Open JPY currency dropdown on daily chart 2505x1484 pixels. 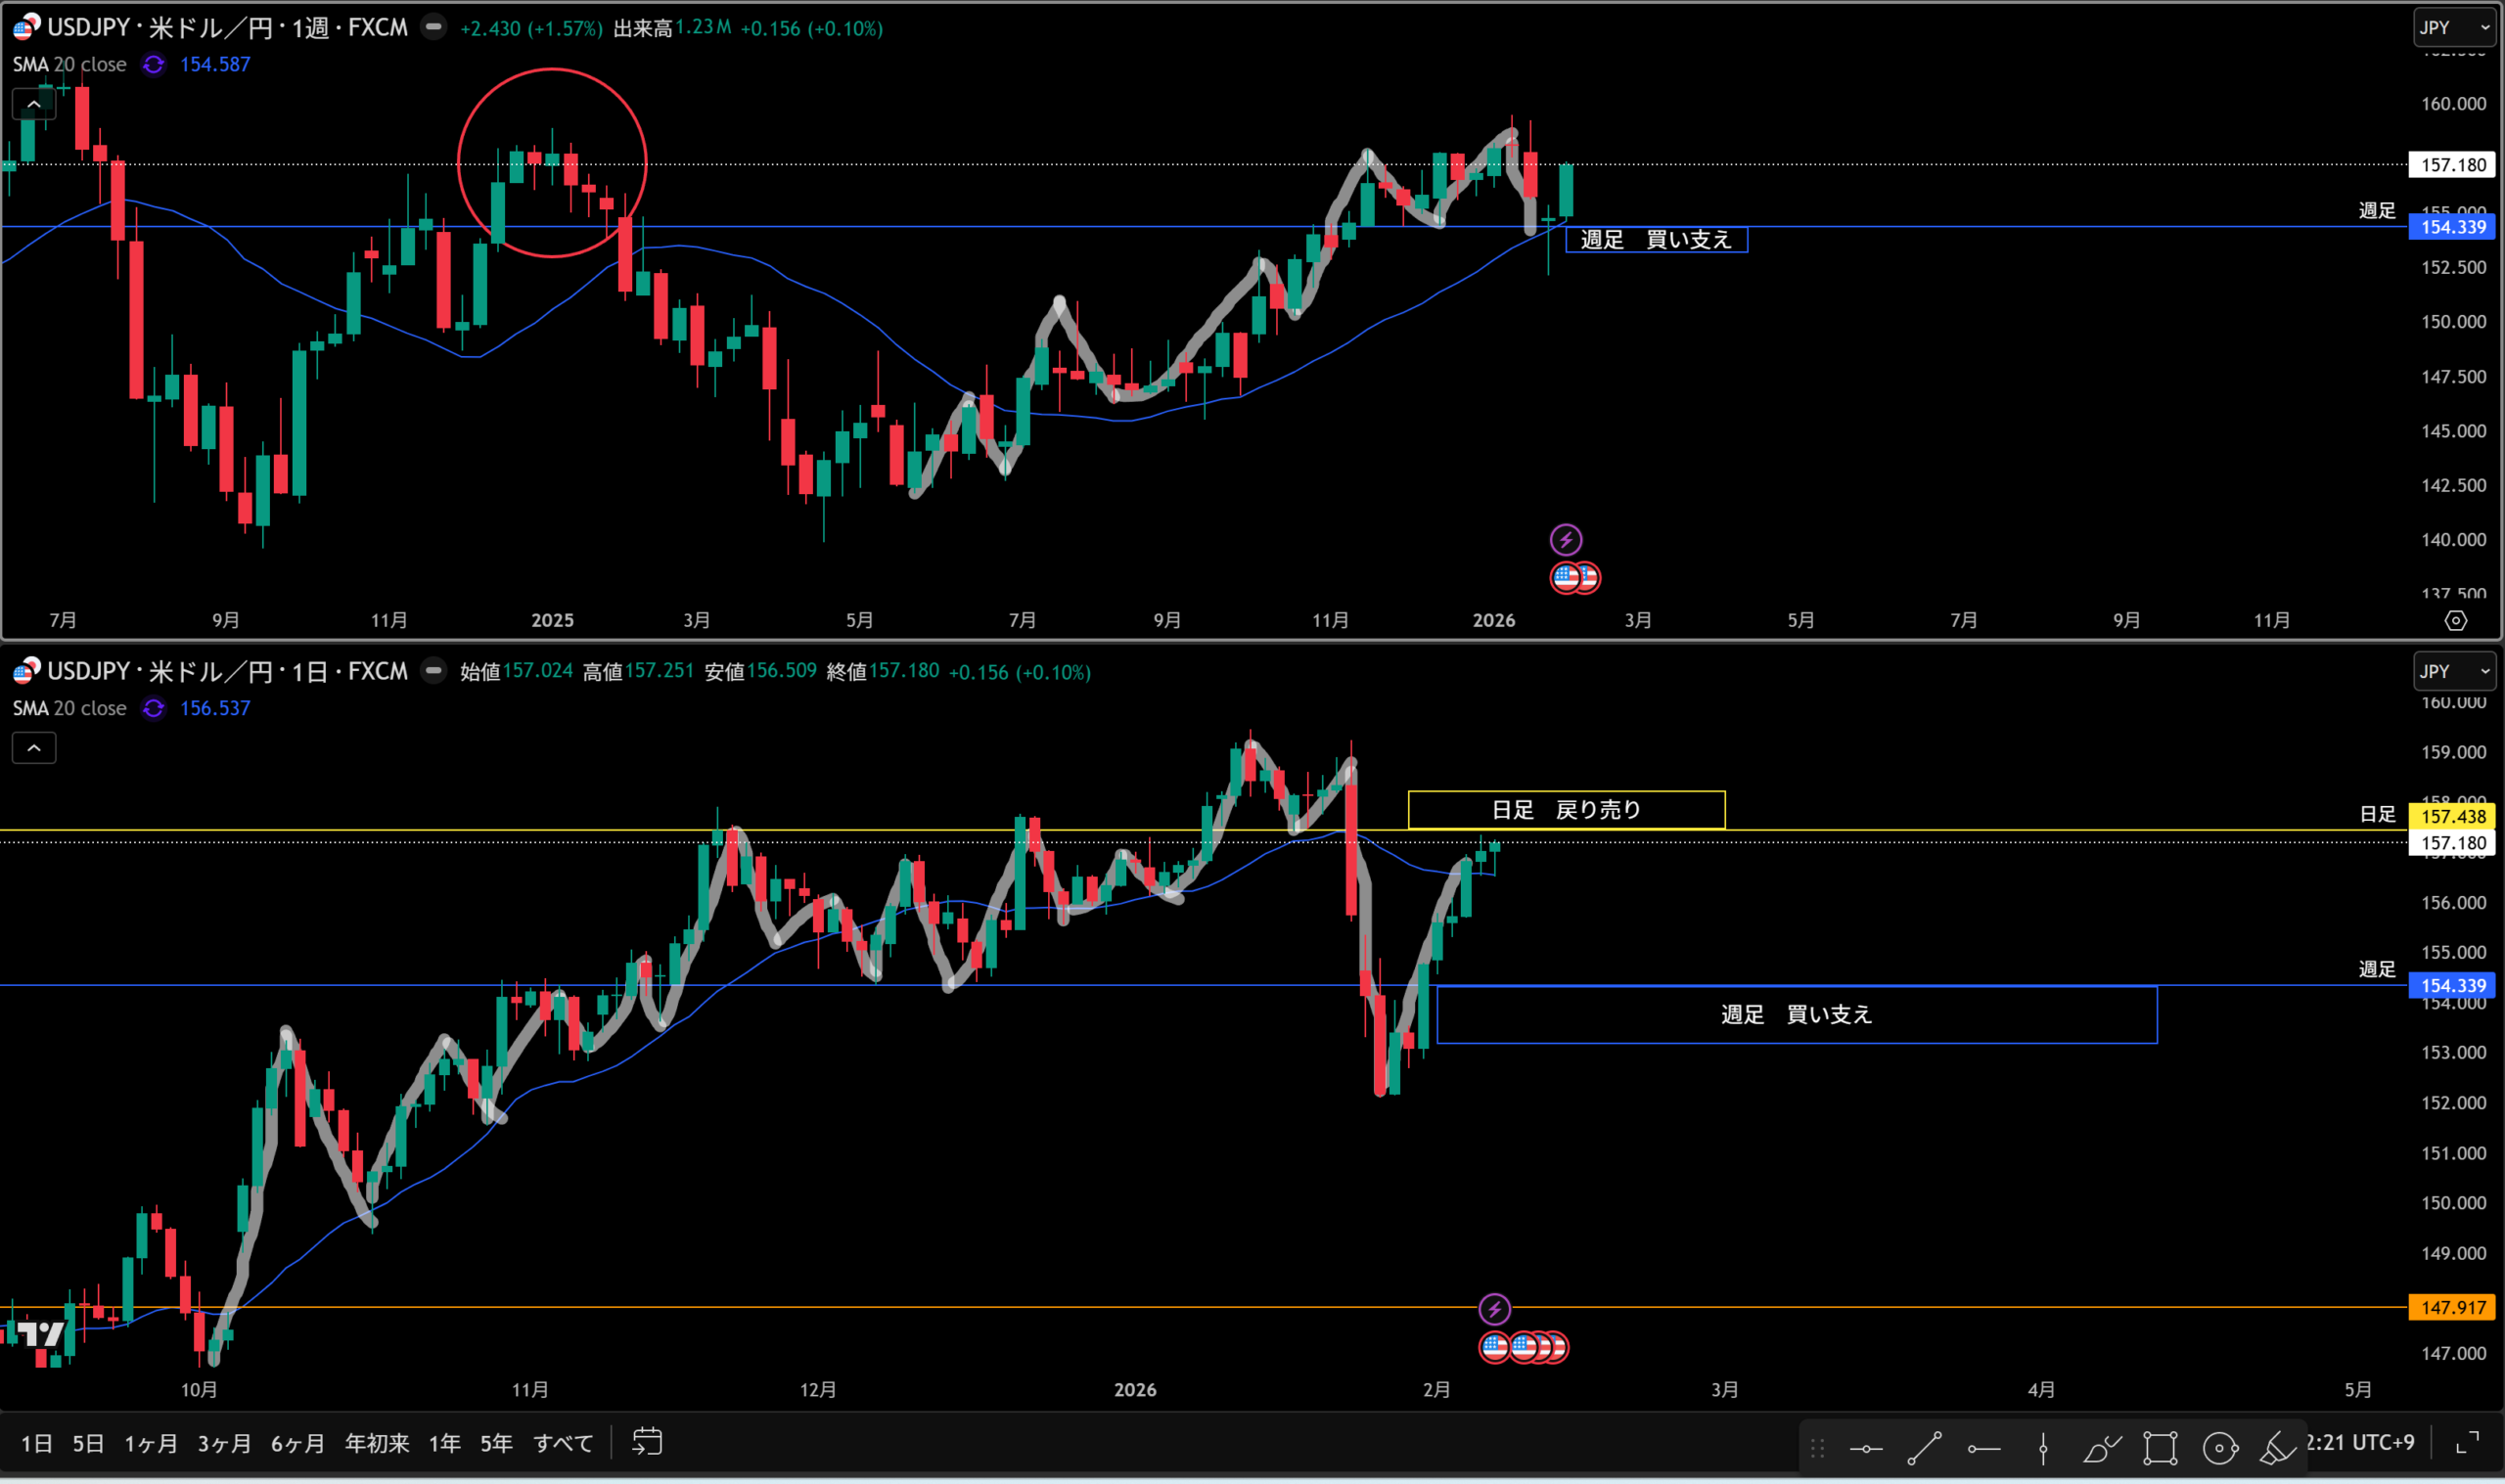coord(2453,672)
